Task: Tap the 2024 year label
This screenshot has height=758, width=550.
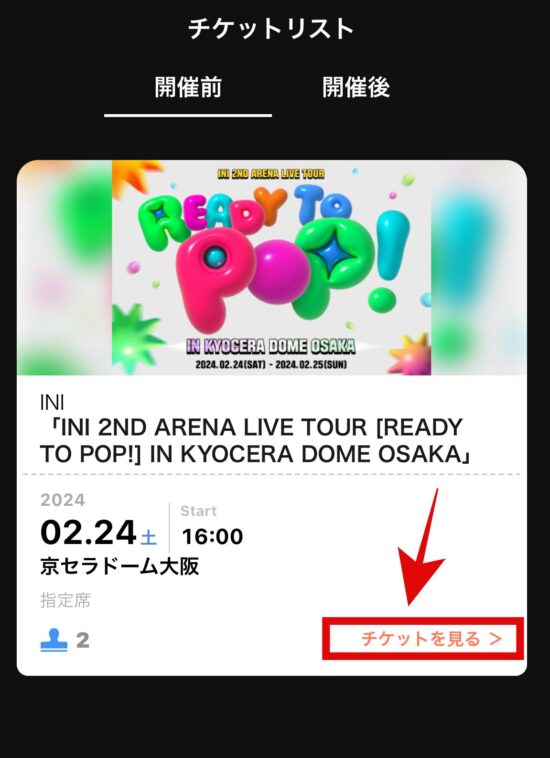Action: tap(63, 500)
